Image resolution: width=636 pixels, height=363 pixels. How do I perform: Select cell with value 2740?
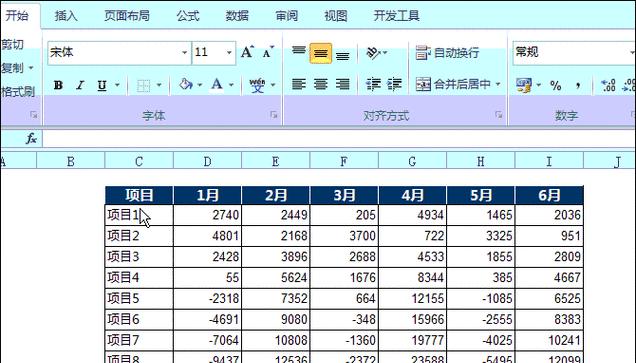(207, 215)
